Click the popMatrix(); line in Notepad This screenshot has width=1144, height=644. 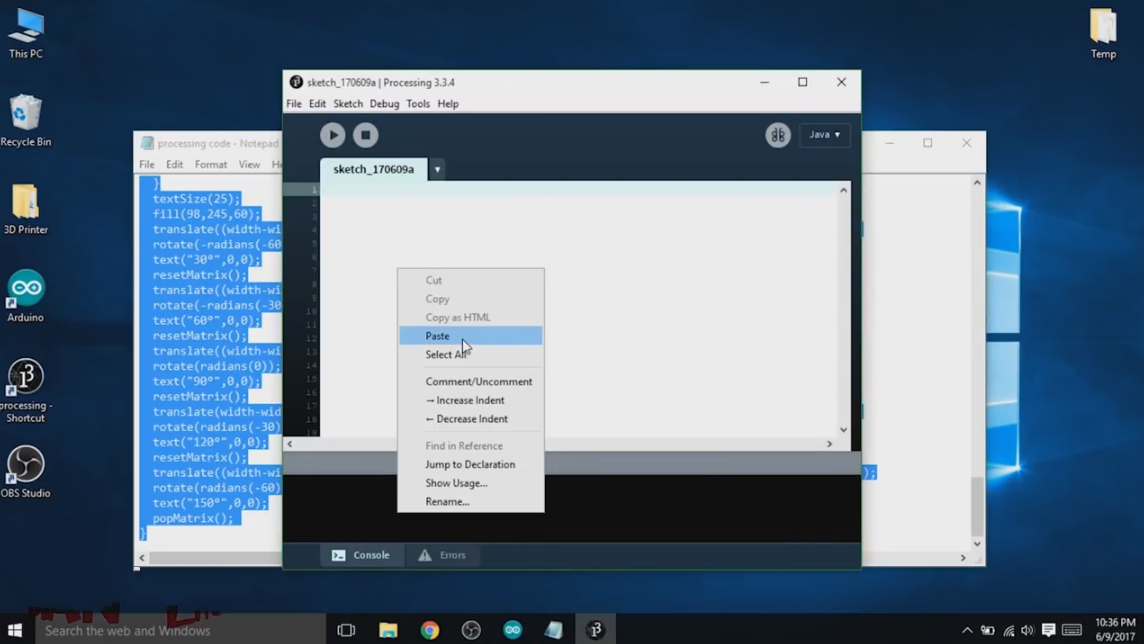tap(193, 519)
